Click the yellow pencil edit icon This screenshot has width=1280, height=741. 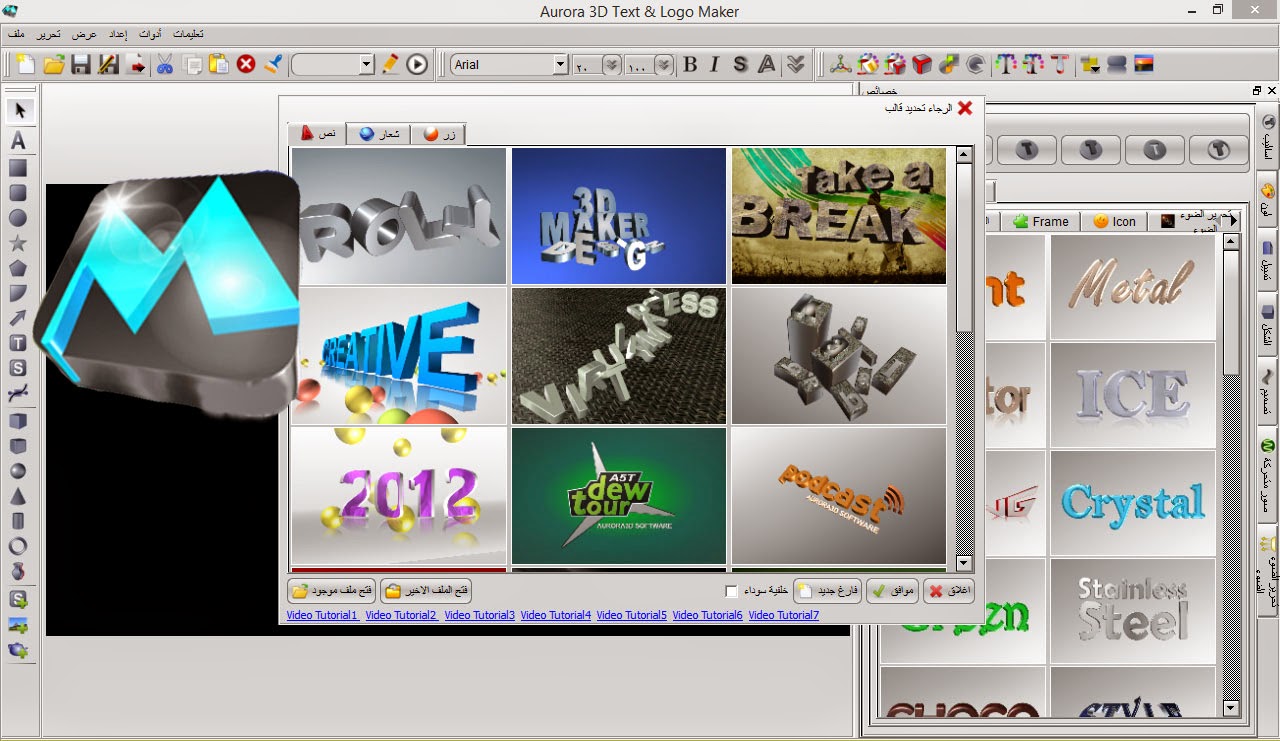click(390, 64)
